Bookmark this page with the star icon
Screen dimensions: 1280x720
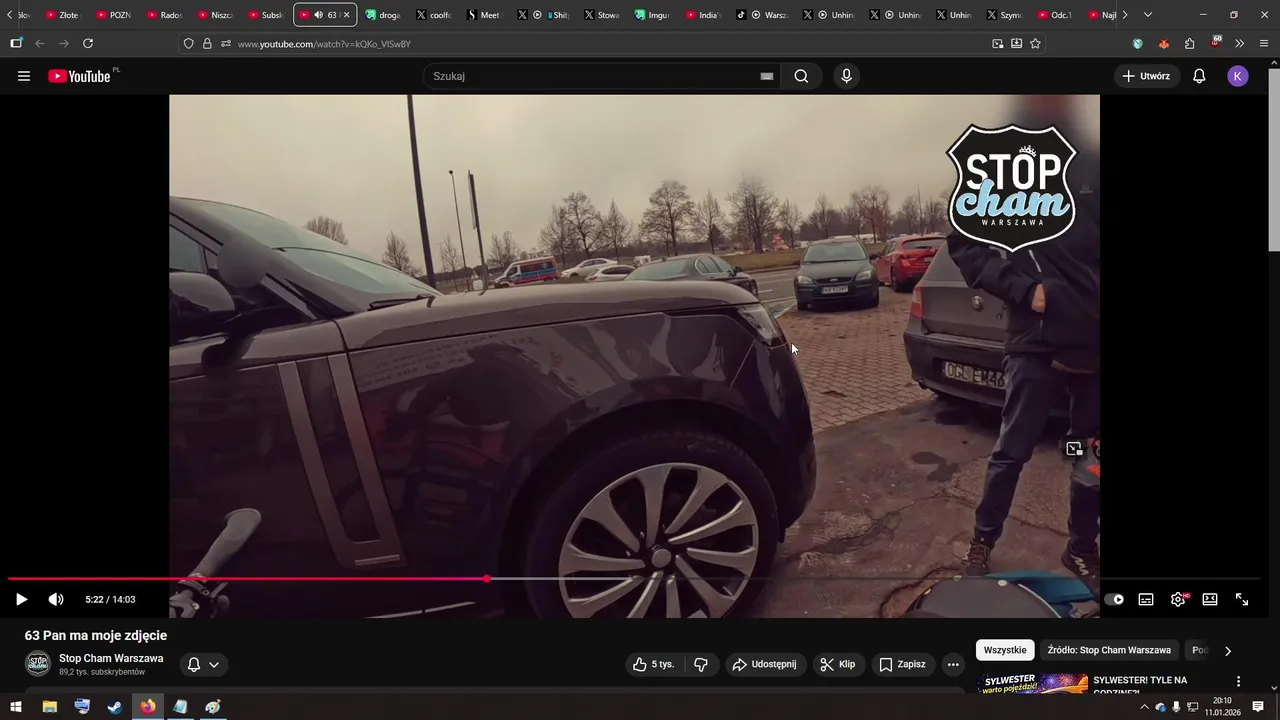(x=1035, y=43)
